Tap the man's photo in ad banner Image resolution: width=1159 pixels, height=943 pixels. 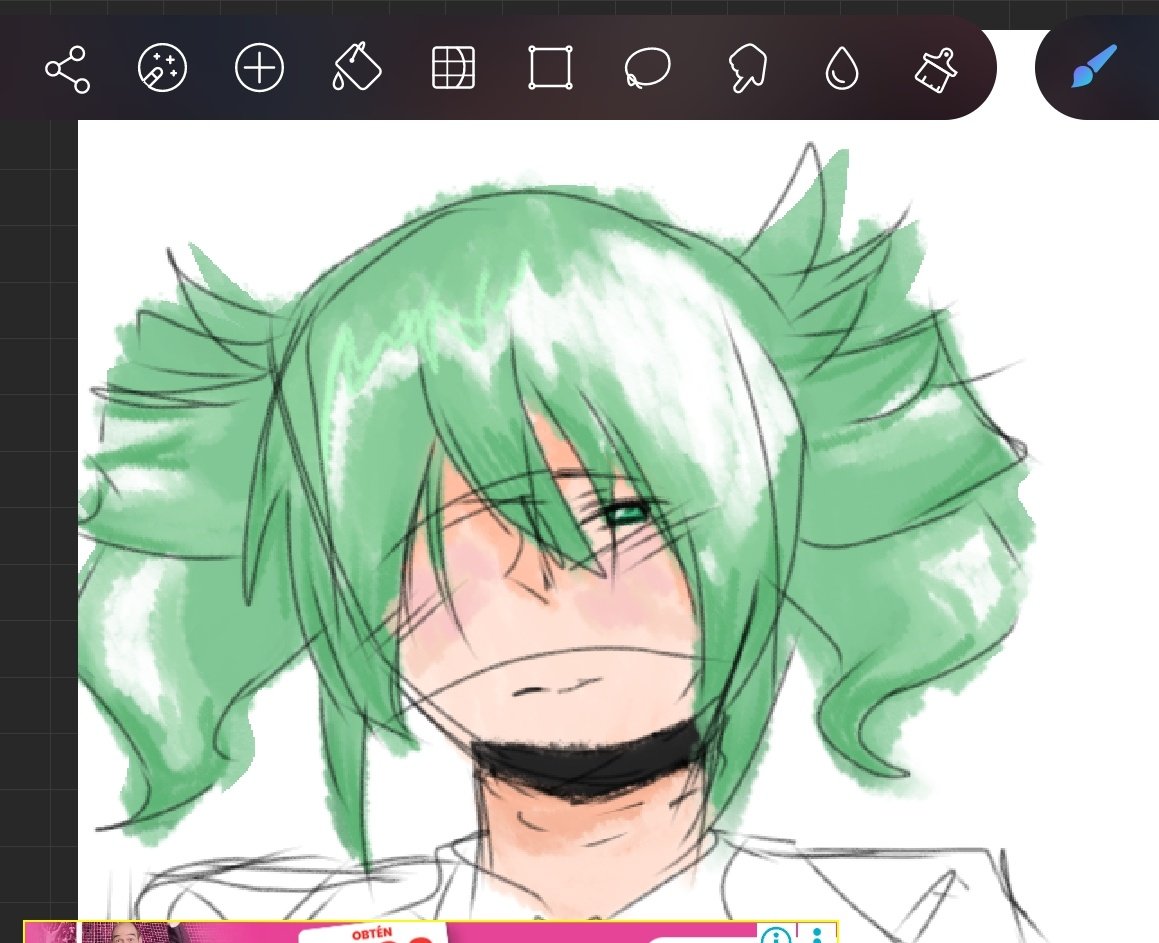pyautogui.click(x=126, y=933)
